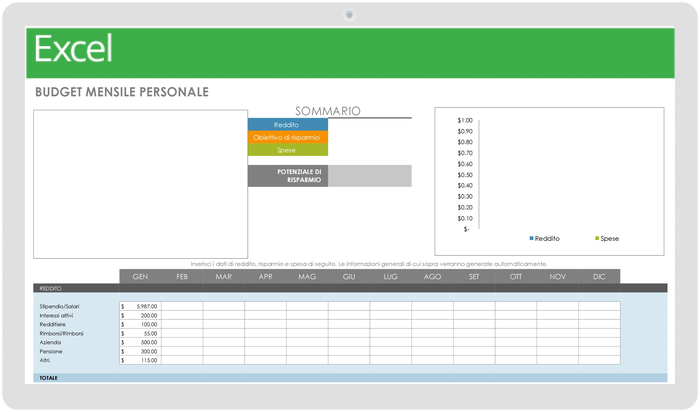Select the DIC month column header
Screen dimensions: 700x412
click(599, 276)
